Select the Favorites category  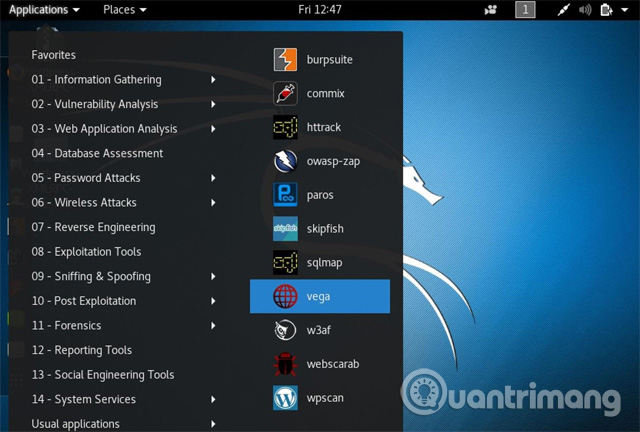(53, 55)
